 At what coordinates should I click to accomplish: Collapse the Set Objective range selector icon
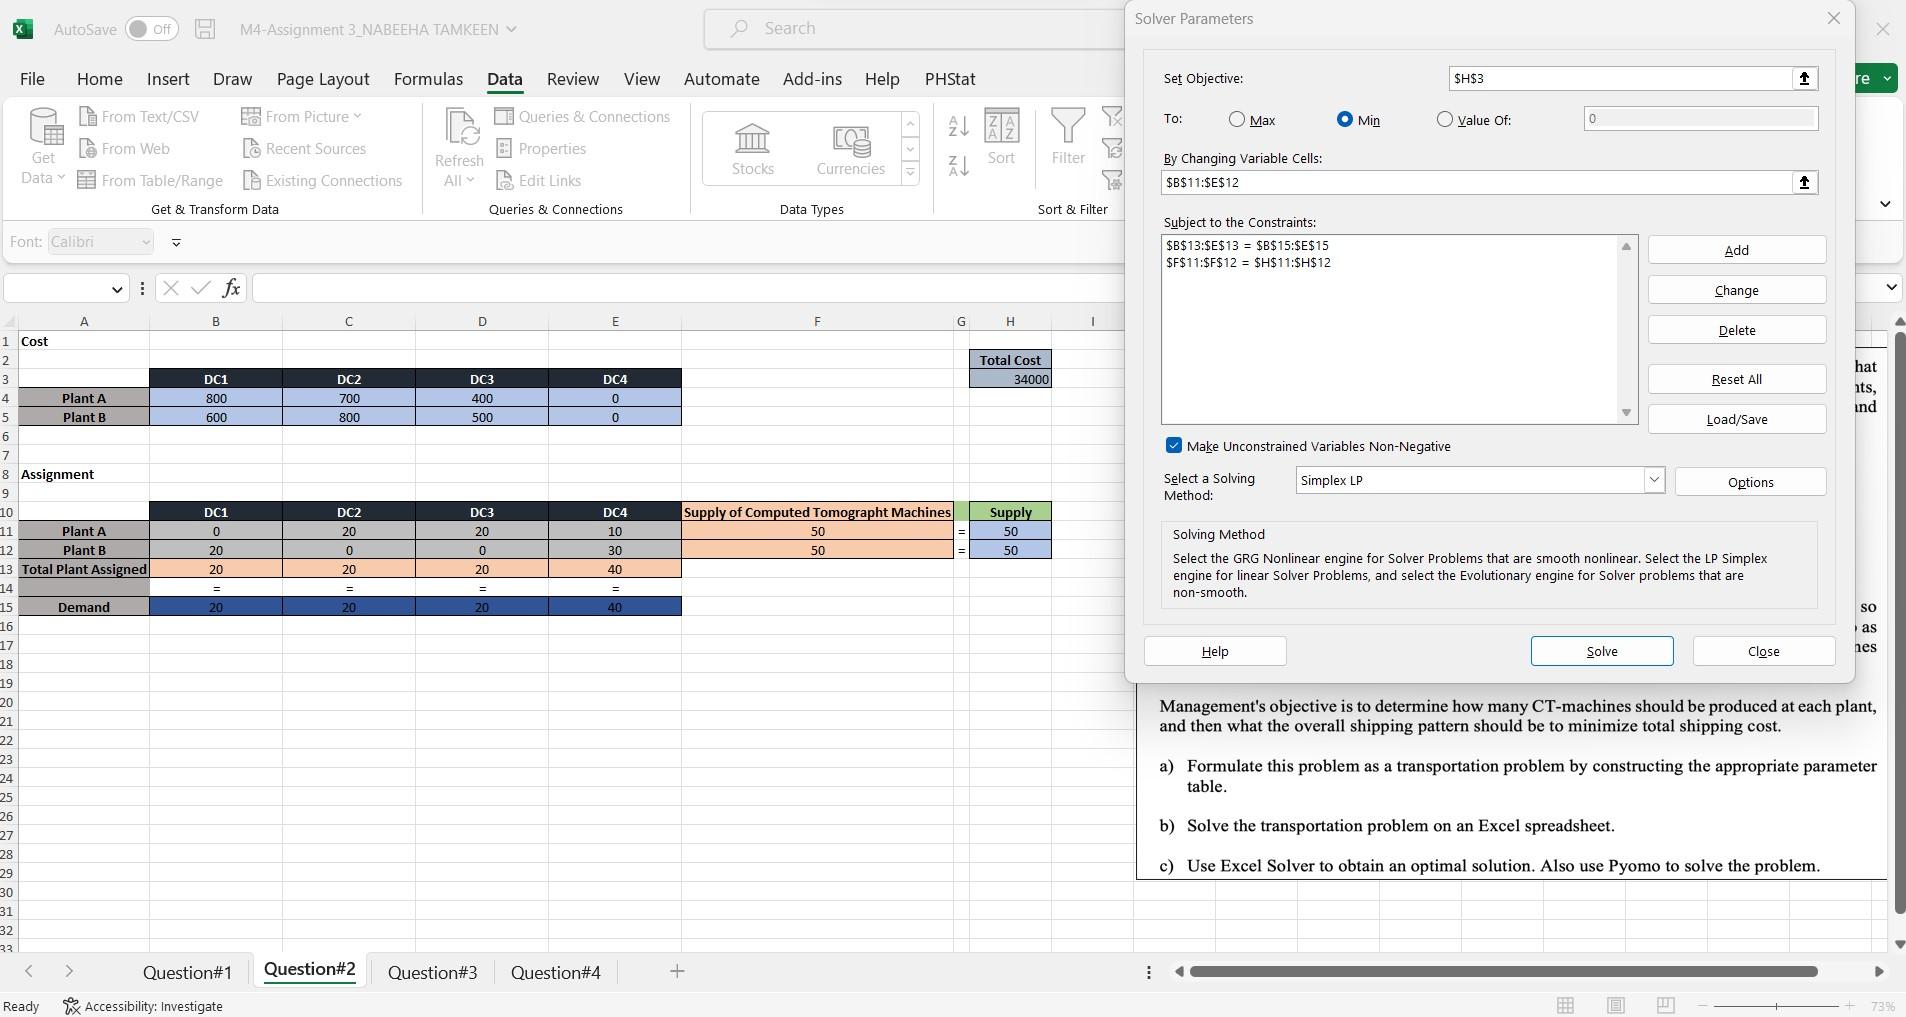point(1803,78)
